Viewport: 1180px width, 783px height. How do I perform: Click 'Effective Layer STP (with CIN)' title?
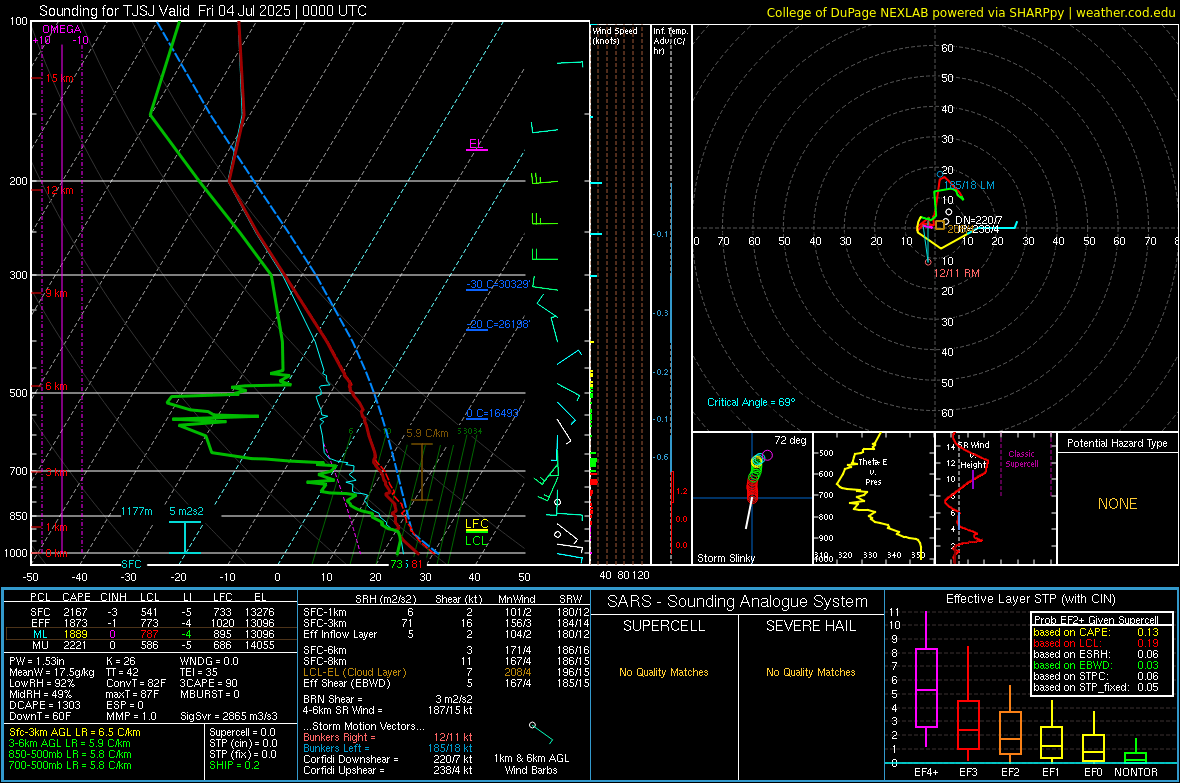pyautogui.click(x=1031, y=599)
